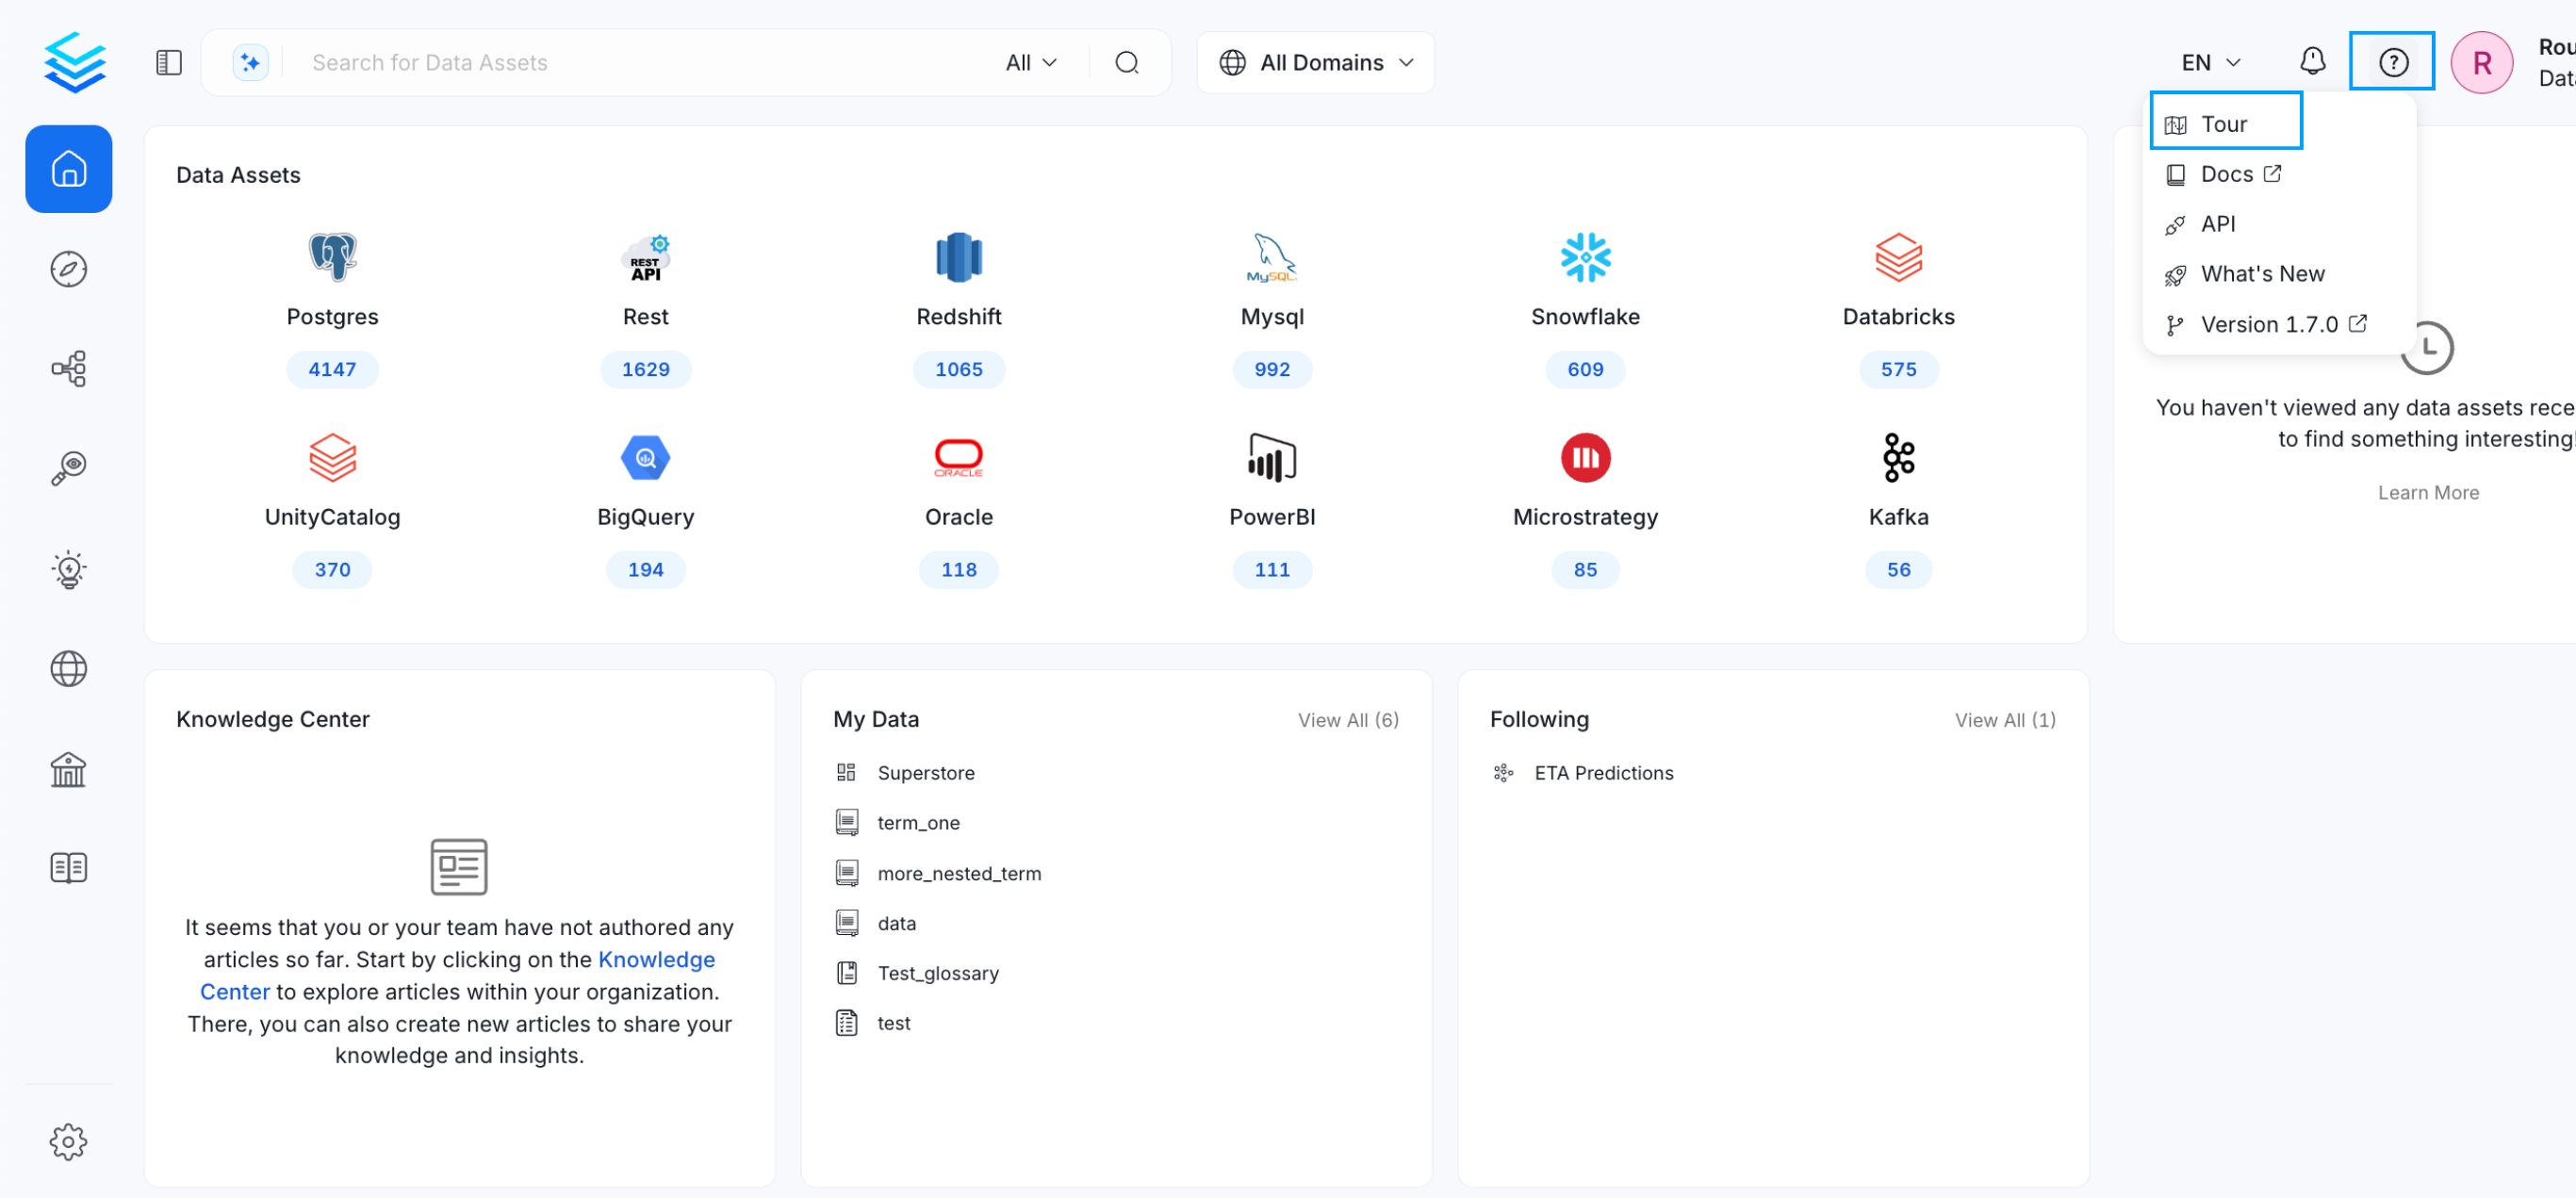Open the Home icon in the sidebar
Screen dimensions: 2576x1198
[68, 168]
